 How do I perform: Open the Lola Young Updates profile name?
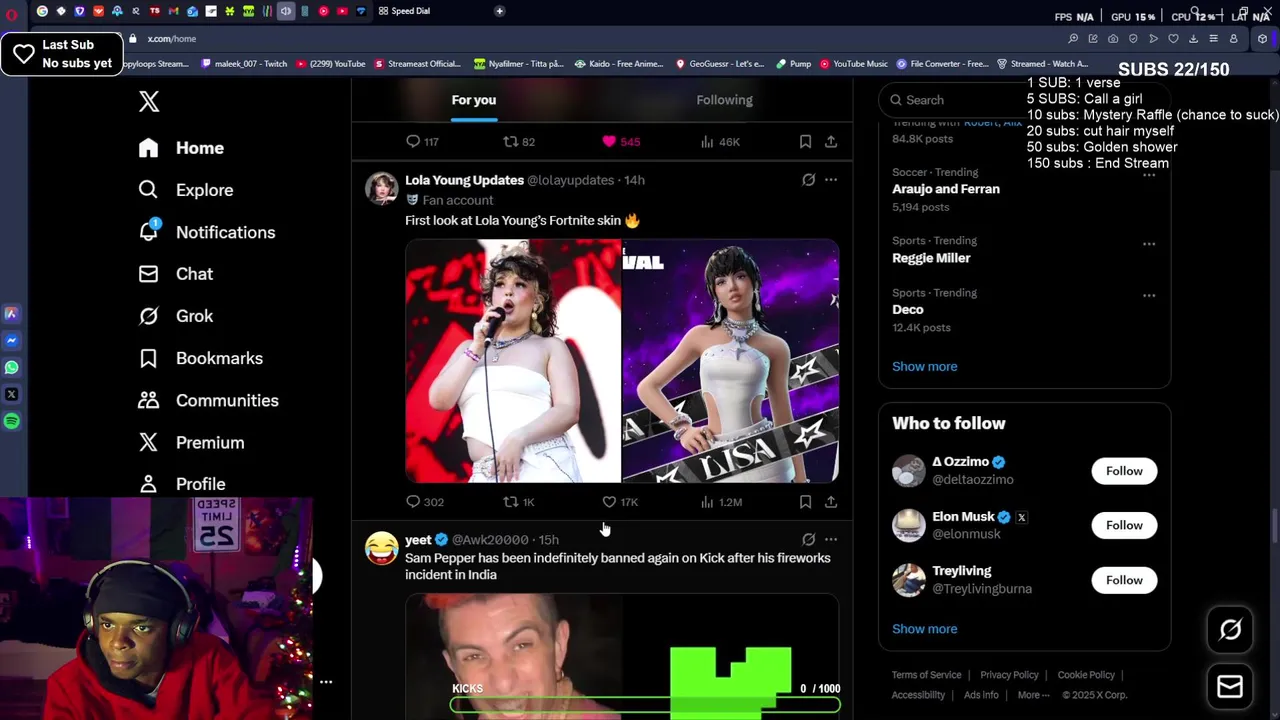coord(464,180)
